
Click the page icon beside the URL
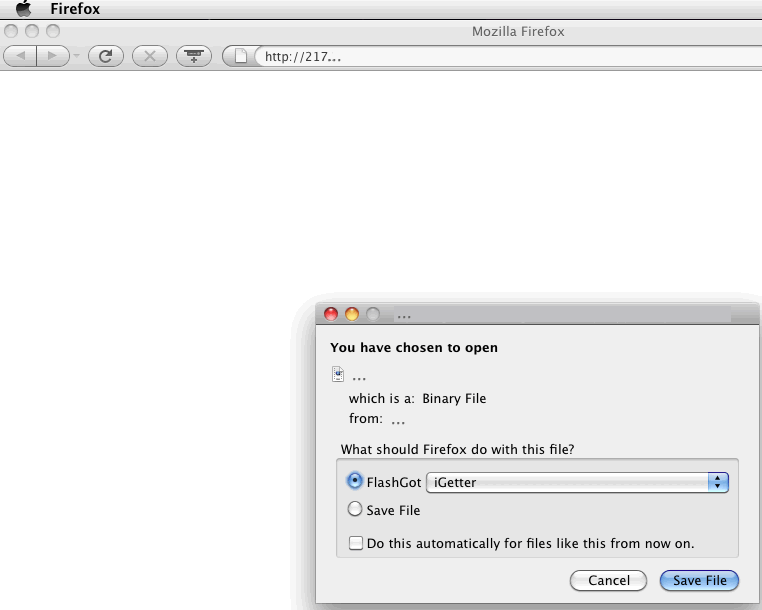point(241,56)
